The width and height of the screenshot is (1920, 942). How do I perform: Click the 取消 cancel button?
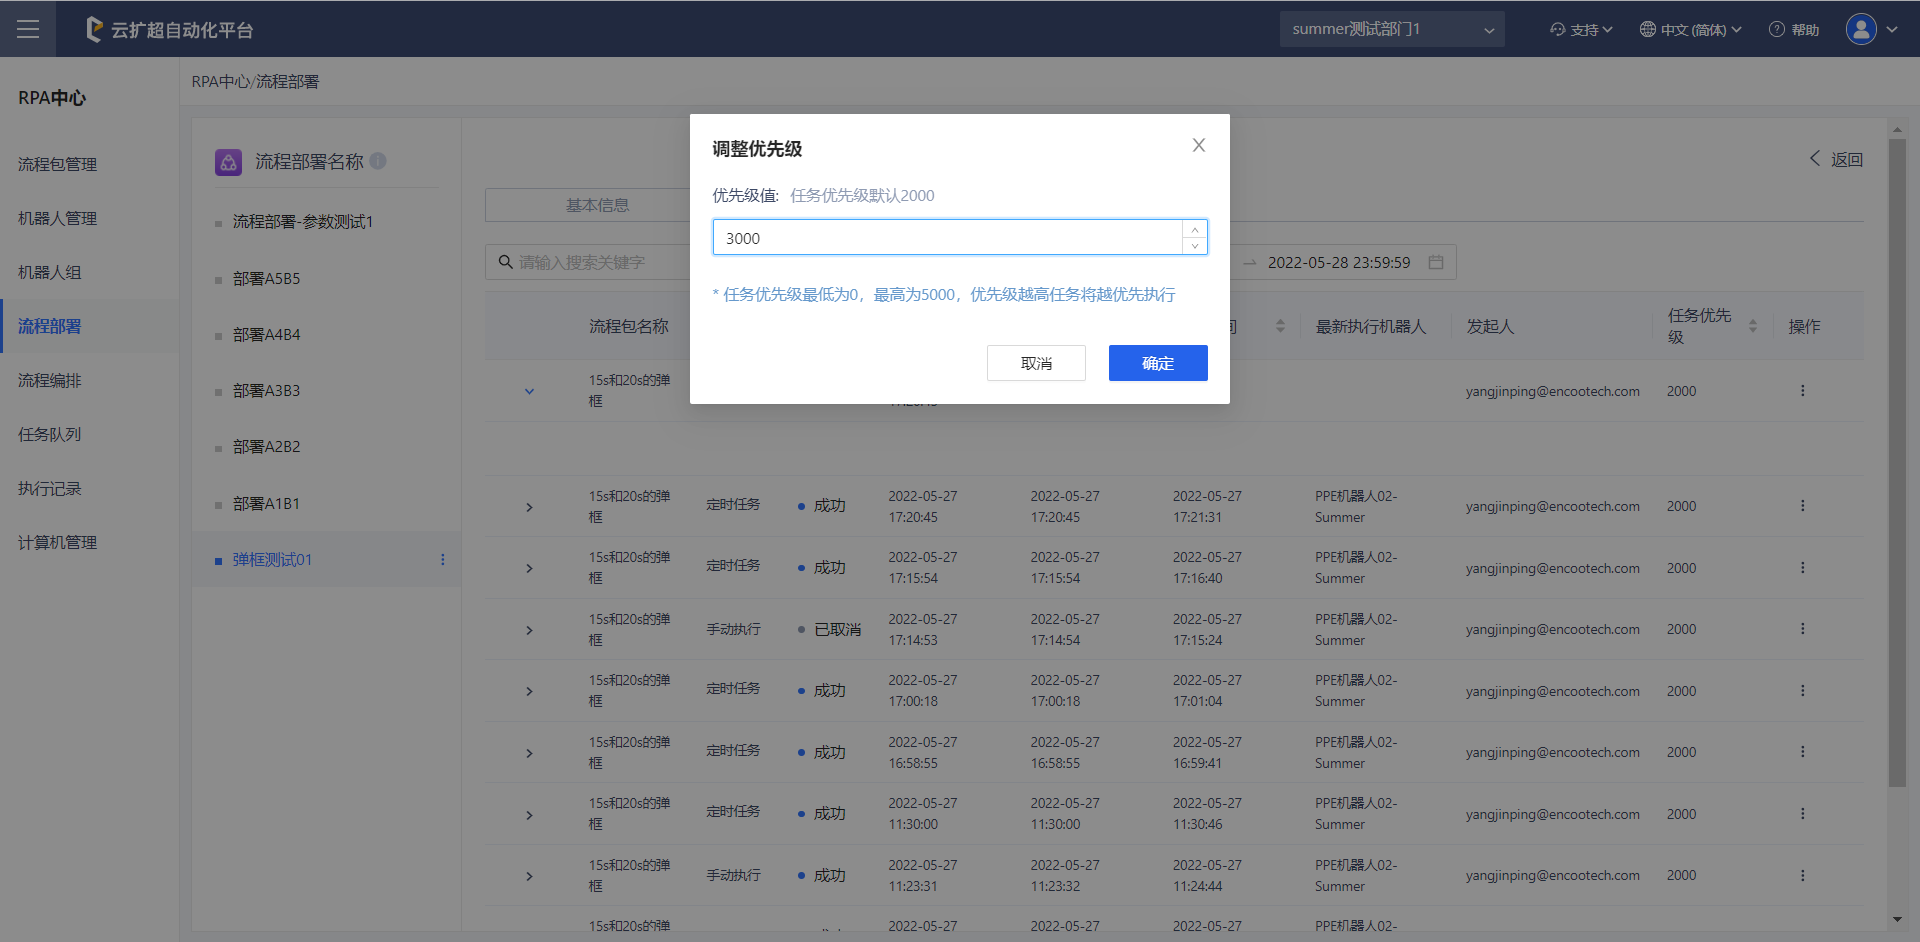(1036, 363)
